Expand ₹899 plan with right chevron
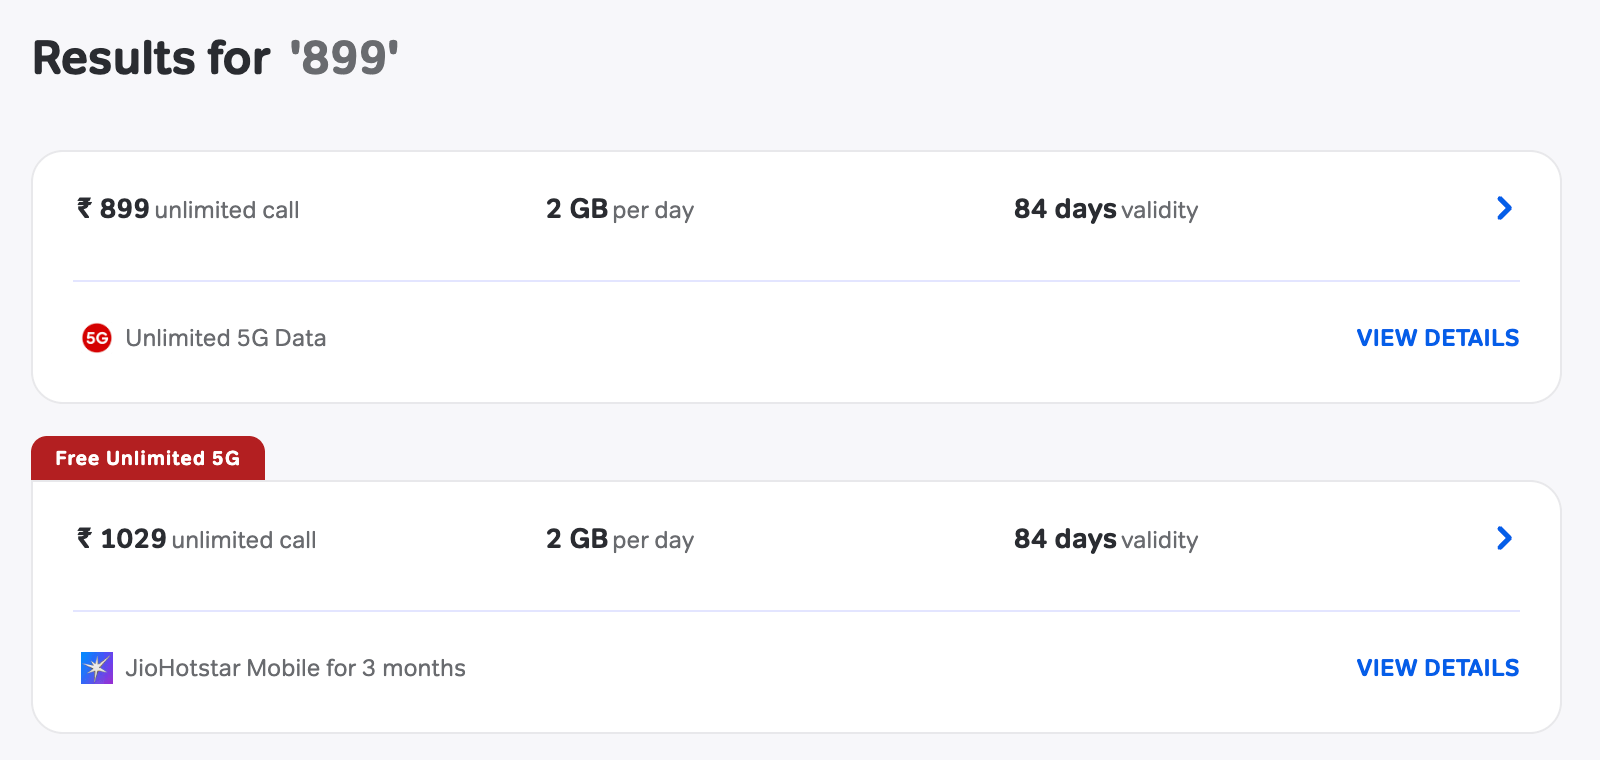This screenshot has height=760, width=1600. (1504, 208)
